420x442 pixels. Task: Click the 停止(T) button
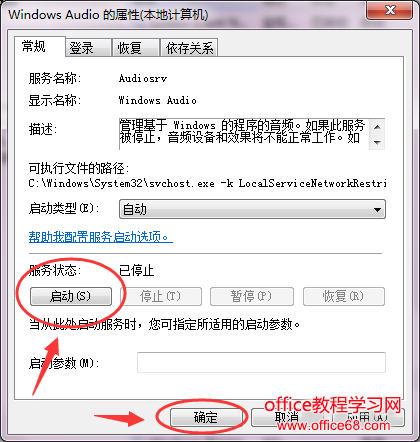tap(160, 296)
